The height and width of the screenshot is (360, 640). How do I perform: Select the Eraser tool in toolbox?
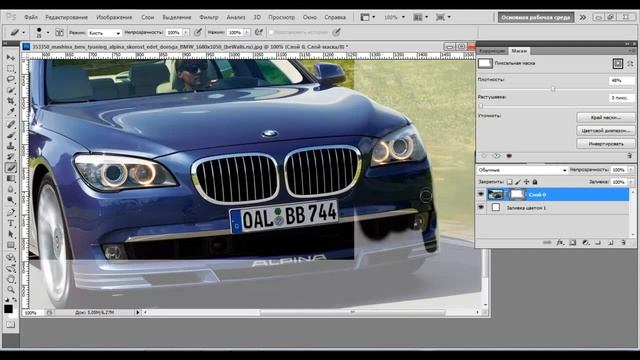point(11,167)
